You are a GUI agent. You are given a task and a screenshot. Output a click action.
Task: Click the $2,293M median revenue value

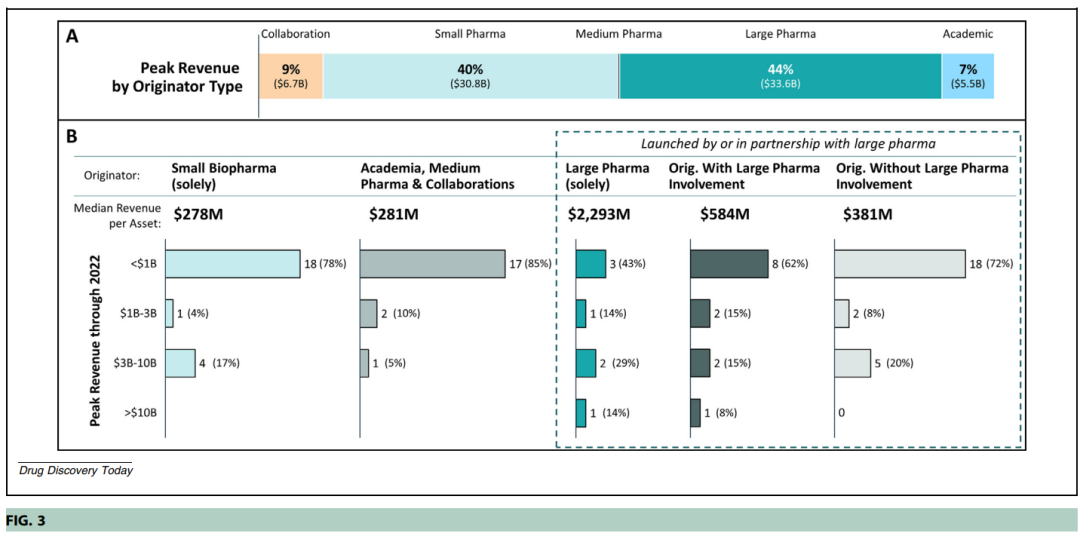[x=598, y=214]
